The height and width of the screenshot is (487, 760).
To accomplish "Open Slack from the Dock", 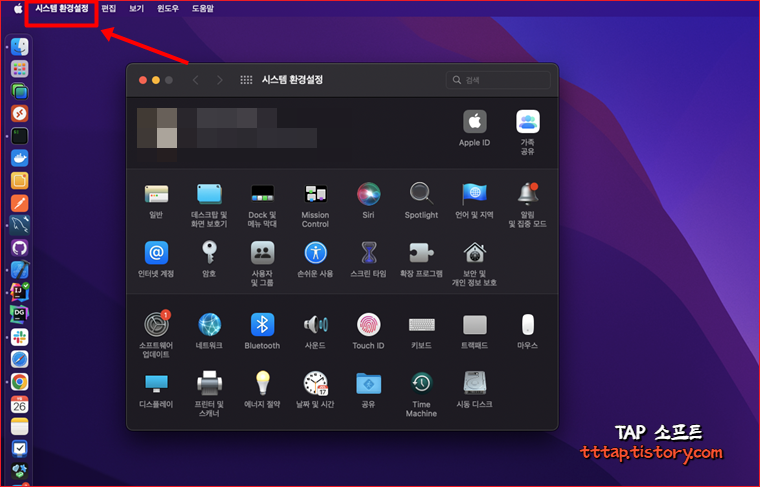I will [19, 337].
